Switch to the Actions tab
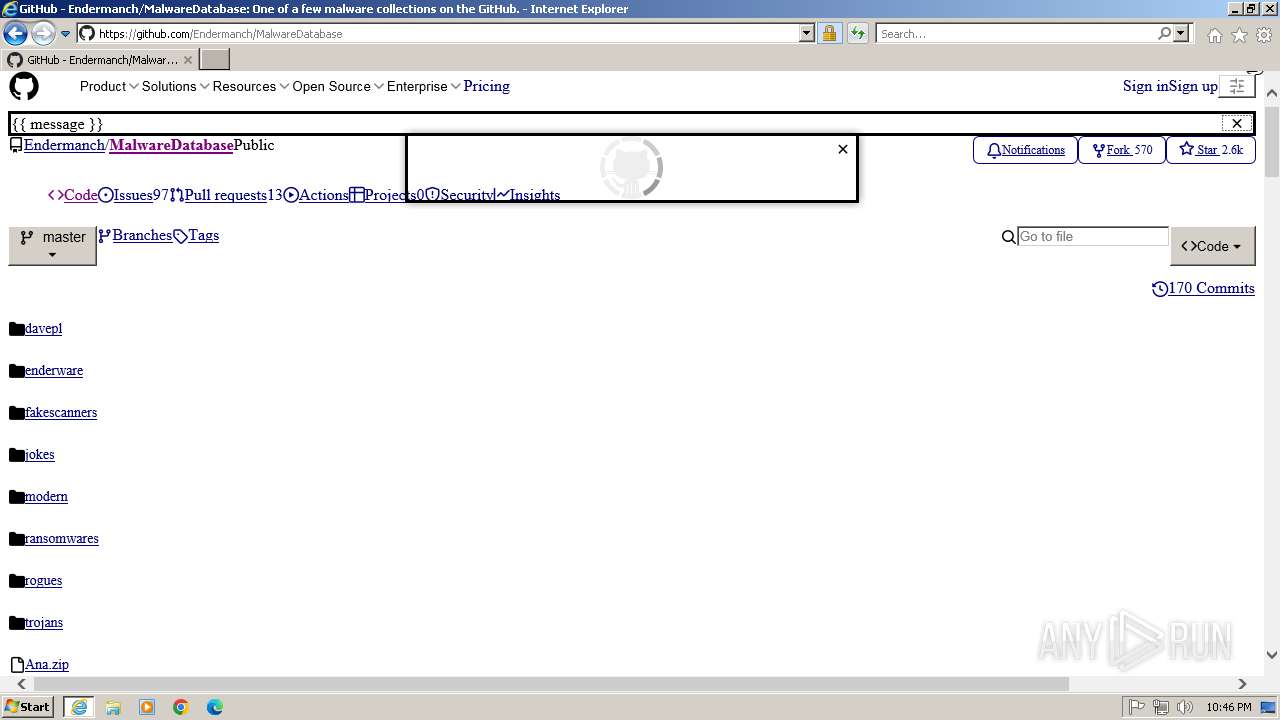 316,195
